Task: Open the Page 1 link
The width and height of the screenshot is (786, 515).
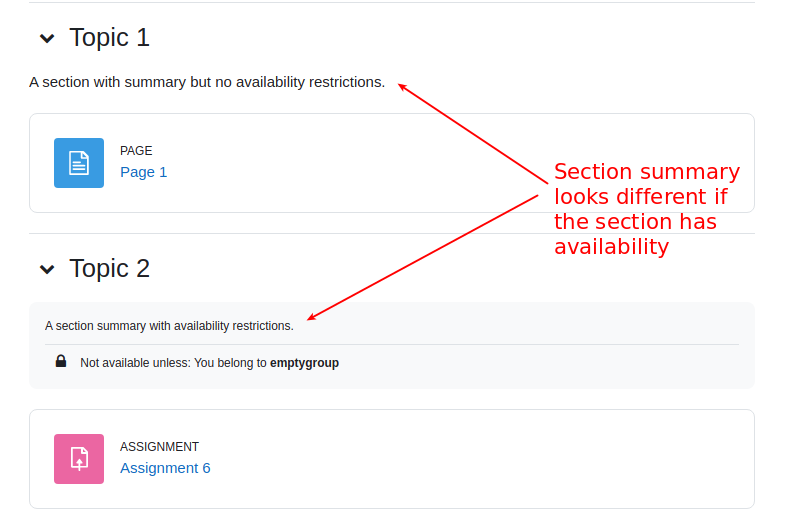Action: tap(143, 172)
